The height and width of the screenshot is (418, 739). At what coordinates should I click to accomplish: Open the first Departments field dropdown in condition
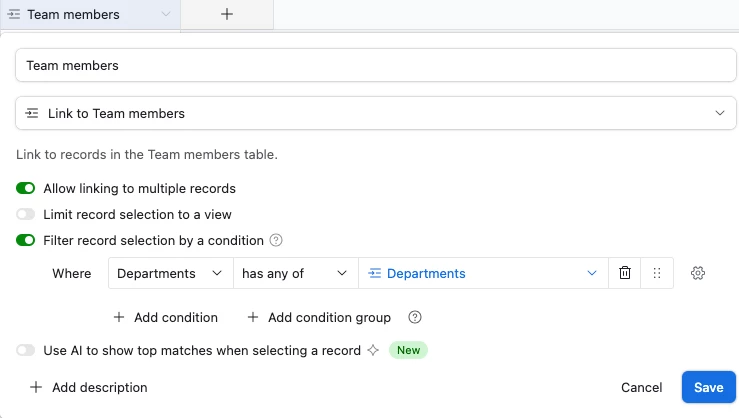tap(170, 273)
